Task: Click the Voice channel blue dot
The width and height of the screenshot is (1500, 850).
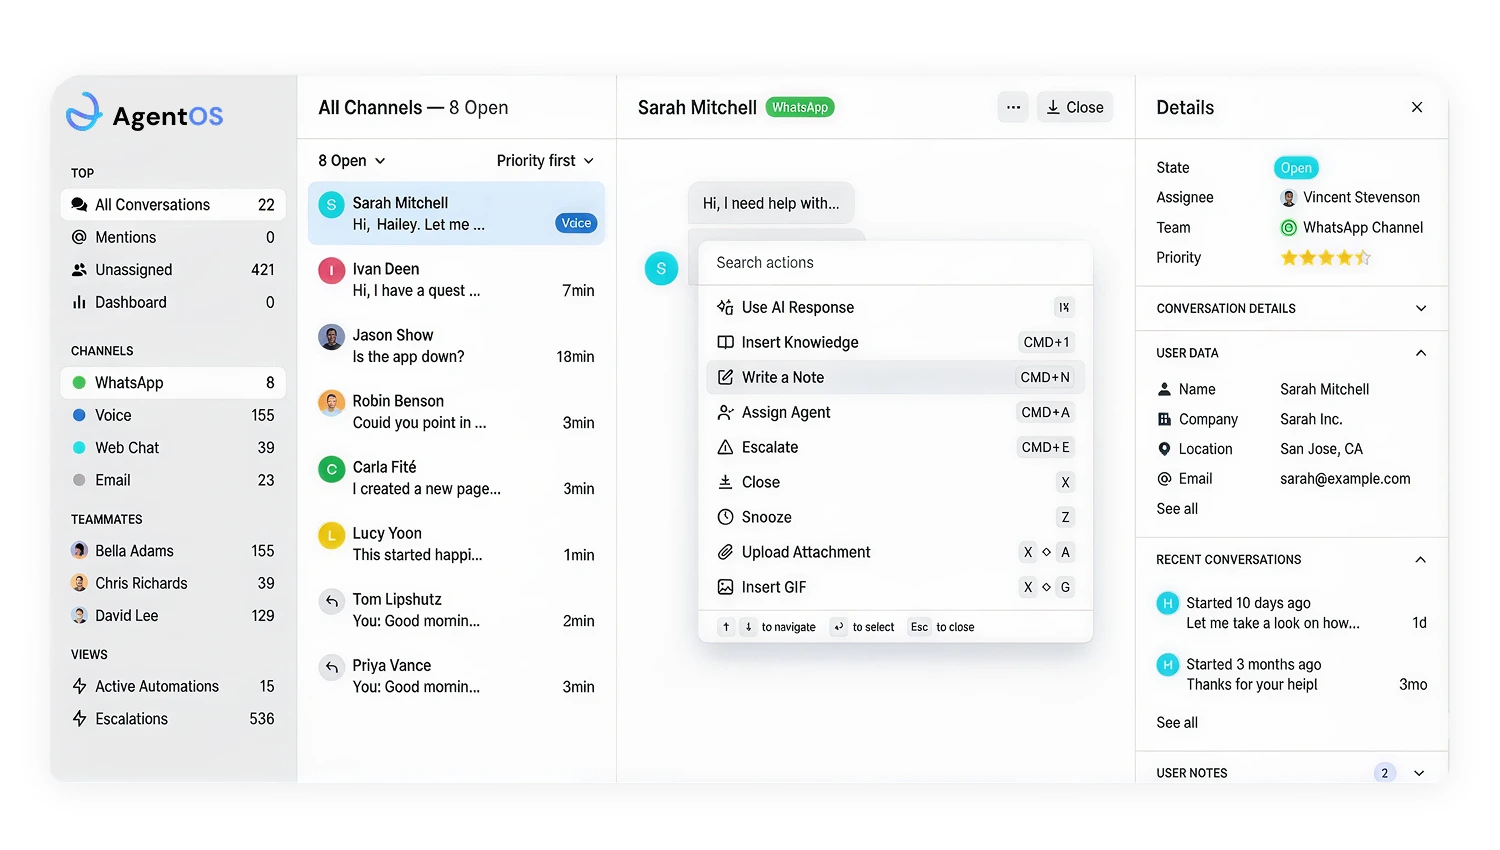Action: [79, 415]
